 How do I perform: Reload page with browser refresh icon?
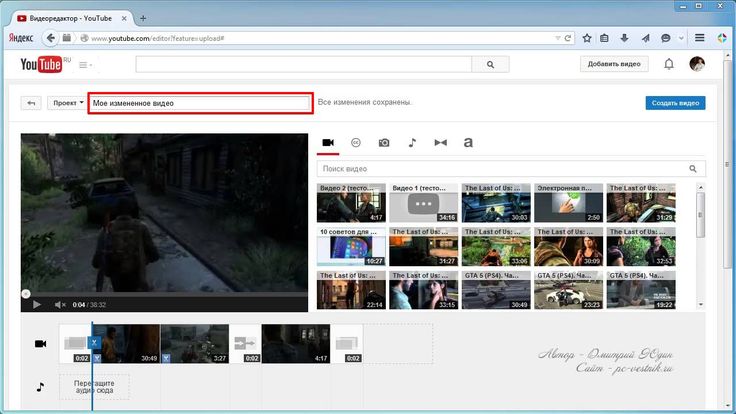tap(567, 38)
